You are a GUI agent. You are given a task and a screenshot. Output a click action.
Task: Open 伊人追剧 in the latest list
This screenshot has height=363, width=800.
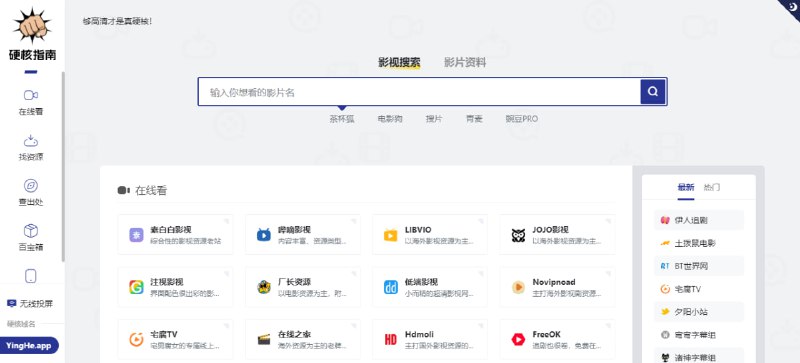pyautogui.click(x=698, y=221)
